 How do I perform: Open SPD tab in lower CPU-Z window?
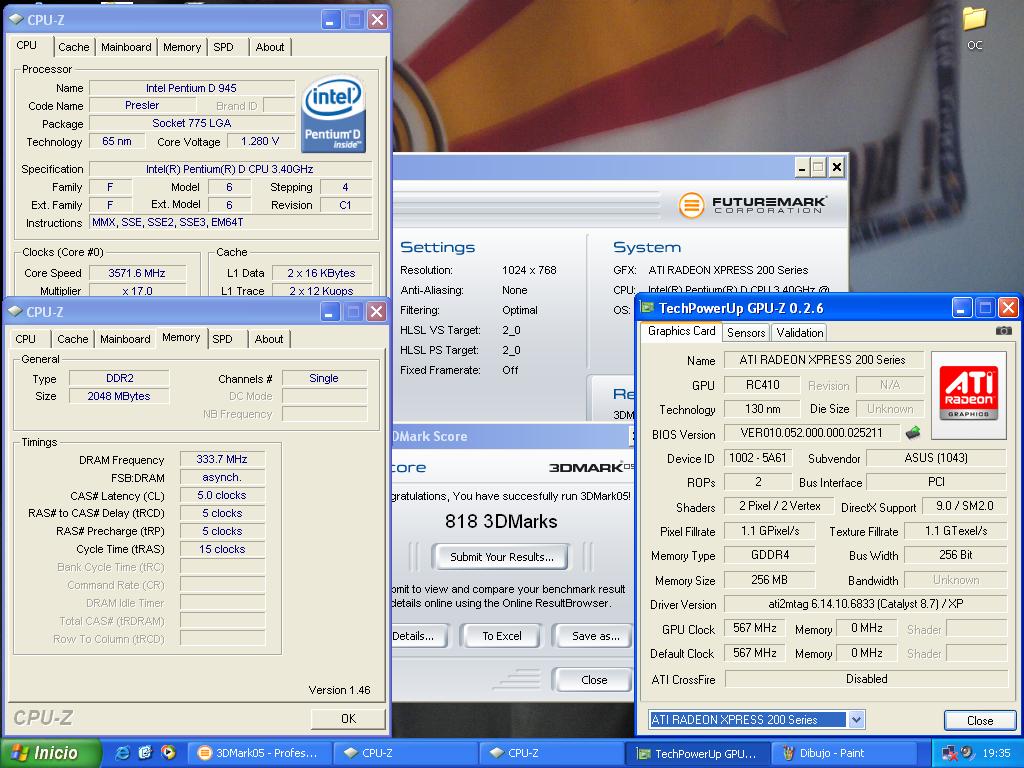coord(222,339)
